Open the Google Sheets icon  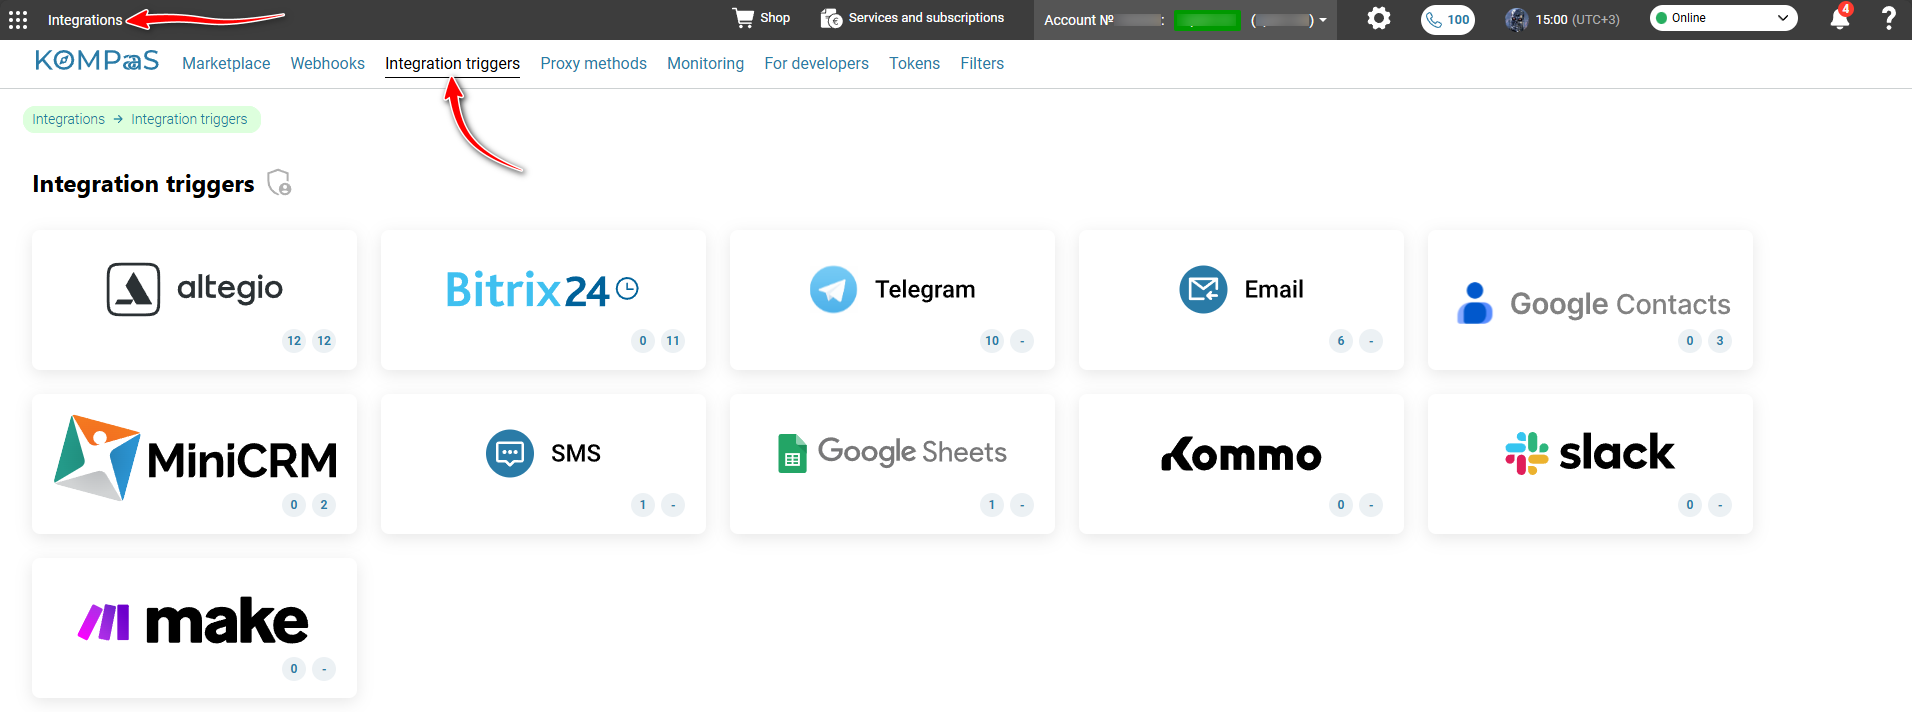pos(792,453)
